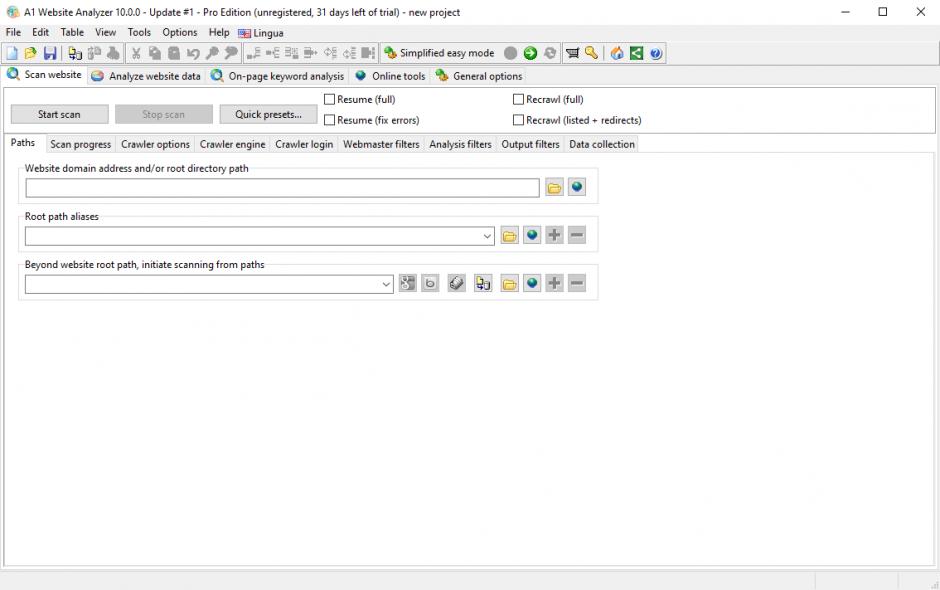Check the Recrawl (full) option
This screenshot has height=590, width=940.
click(x=519, y=100)
